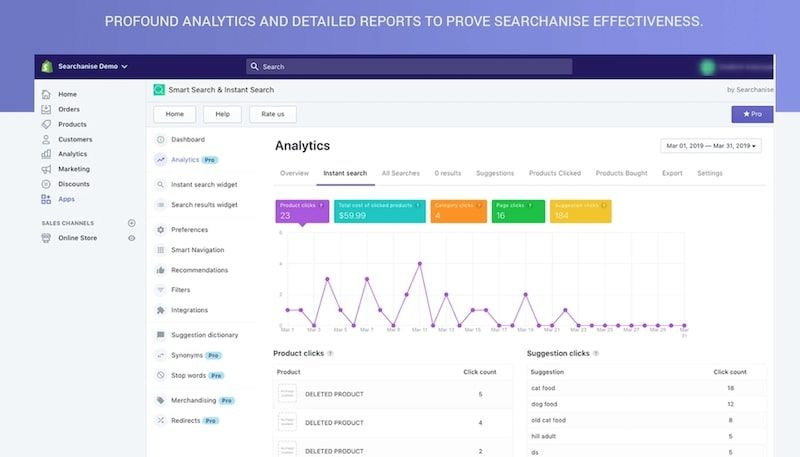The image size is (800, 457).
Task: Open the date range dropdown Mar 01–Mar 31
Action: pos(711,146)
